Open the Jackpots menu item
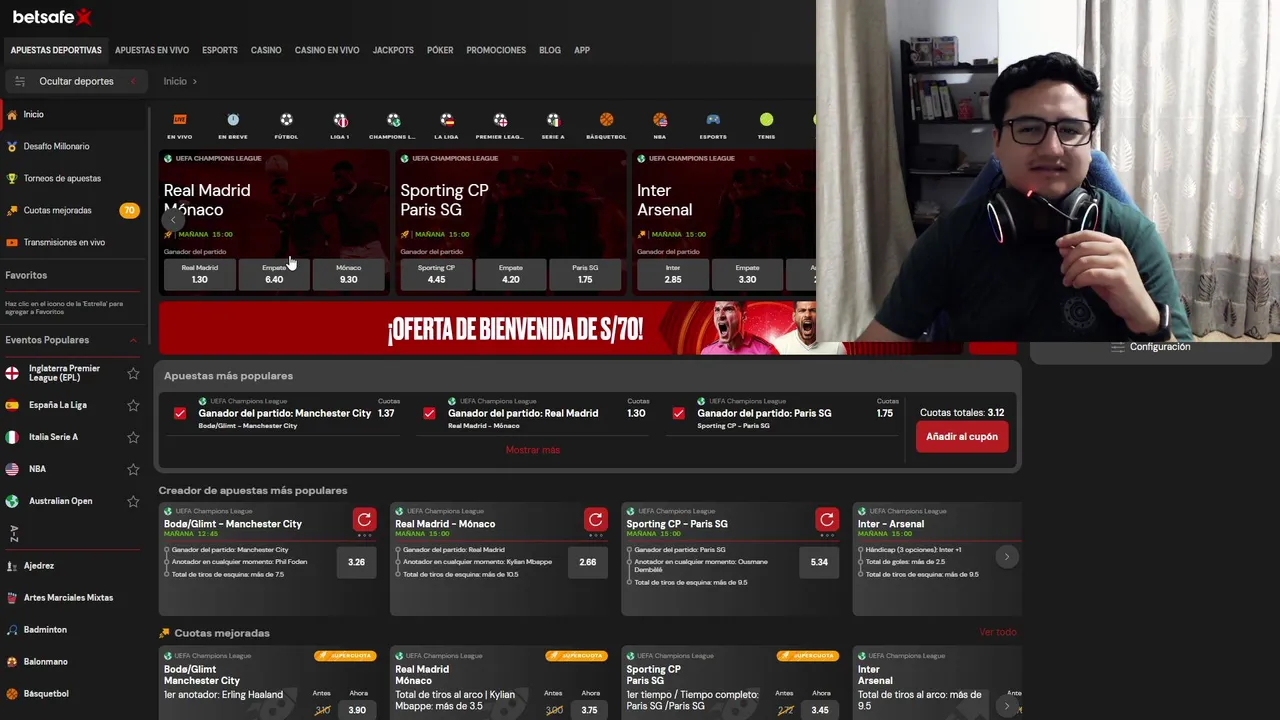1280x720 pixels. click(x=393, y=50)
